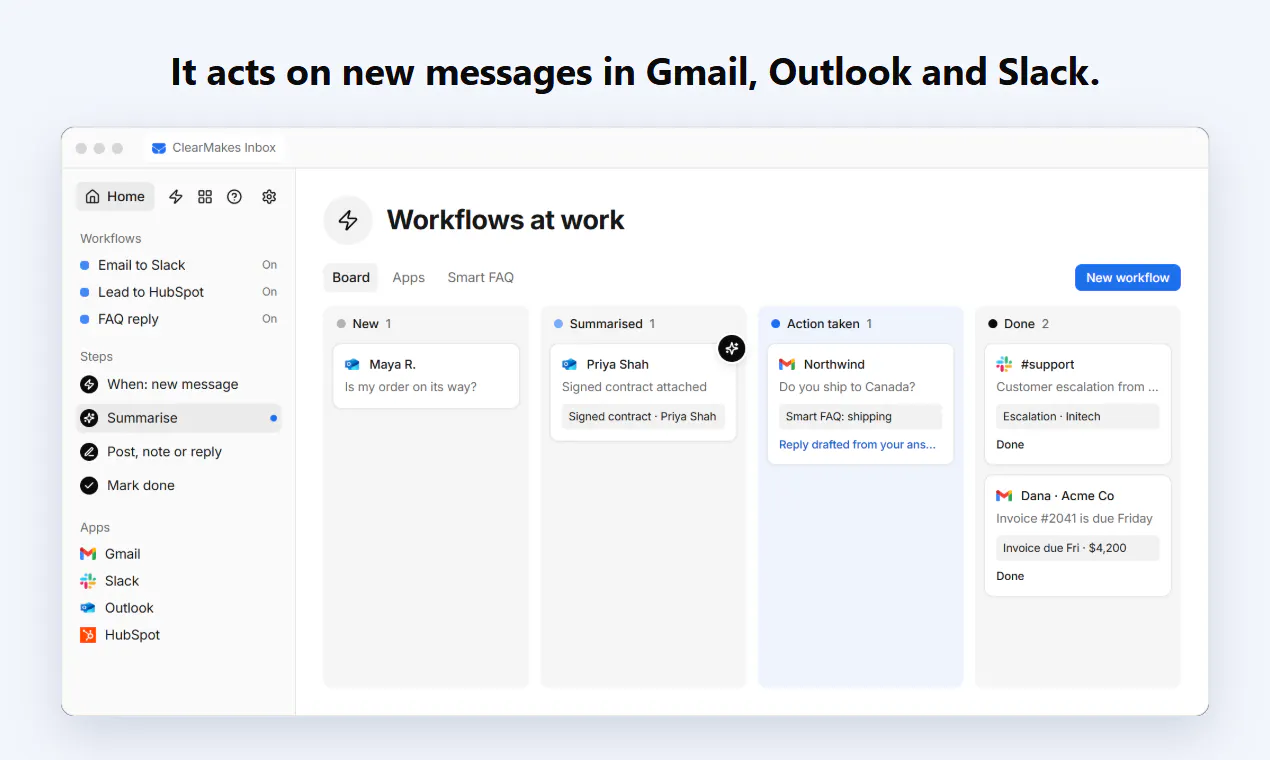Click the ClearMakes Inbox window tab

coord(214,148)
